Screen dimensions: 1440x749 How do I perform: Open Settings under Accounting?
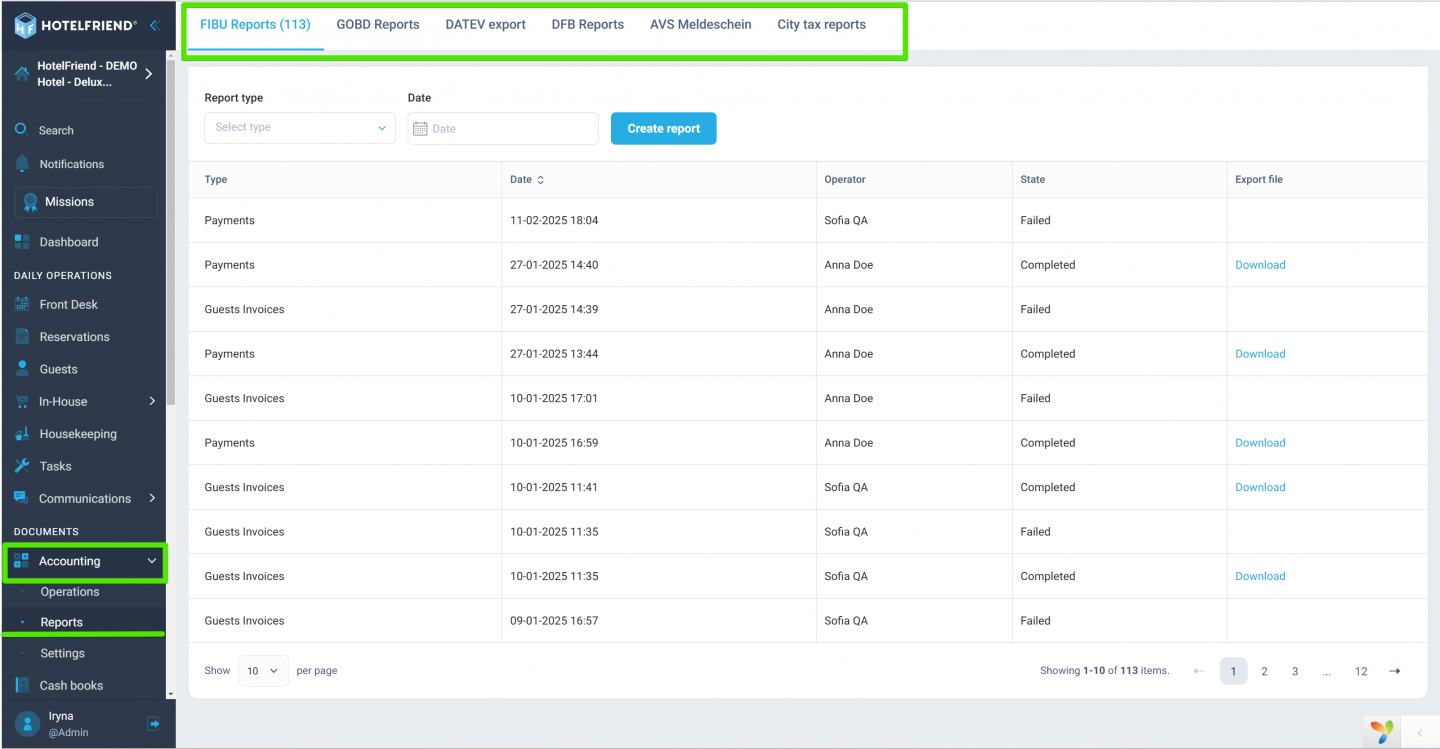[63, 653]
